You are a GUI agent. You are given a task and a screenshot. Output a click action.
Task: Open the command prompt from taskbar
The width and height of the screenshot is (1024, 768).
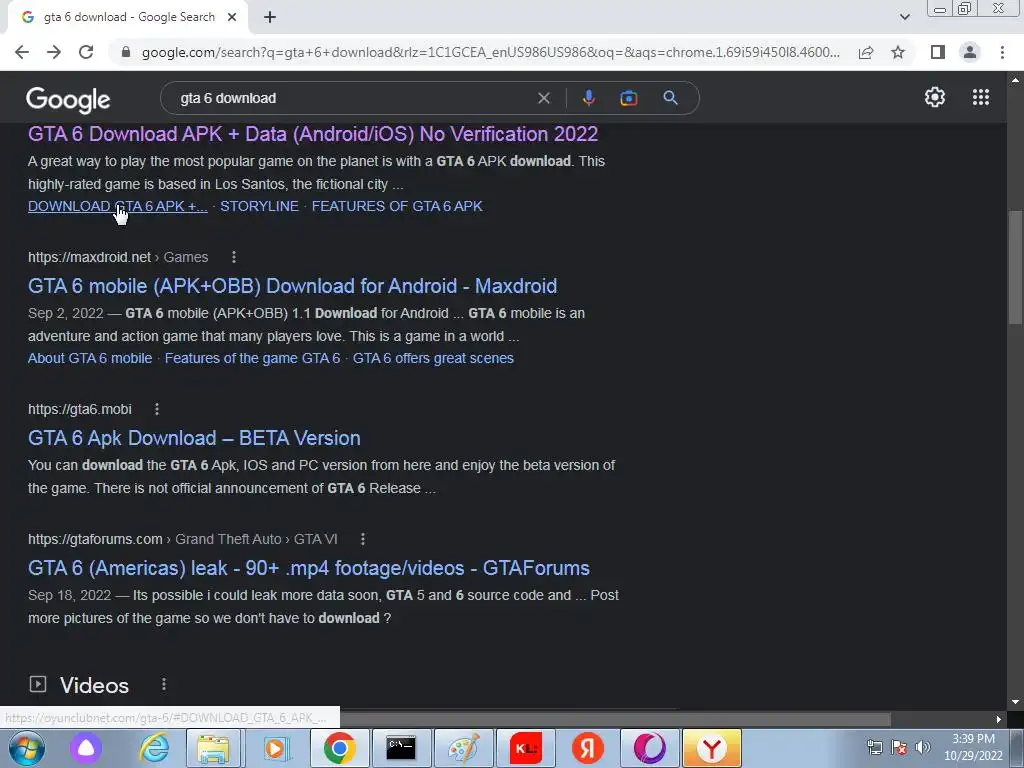point(401,748)
